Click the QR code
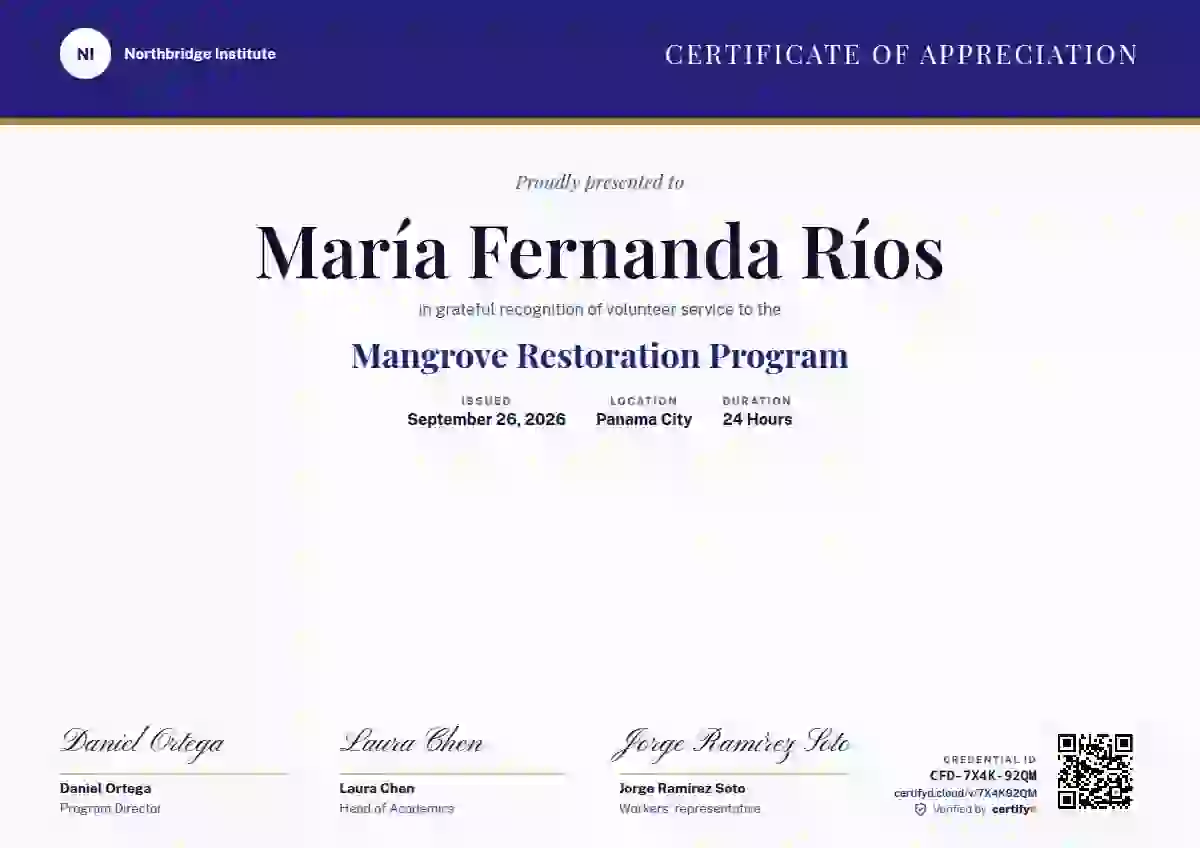Screen dimensions: 1200x848 (x=1095, y=771)
